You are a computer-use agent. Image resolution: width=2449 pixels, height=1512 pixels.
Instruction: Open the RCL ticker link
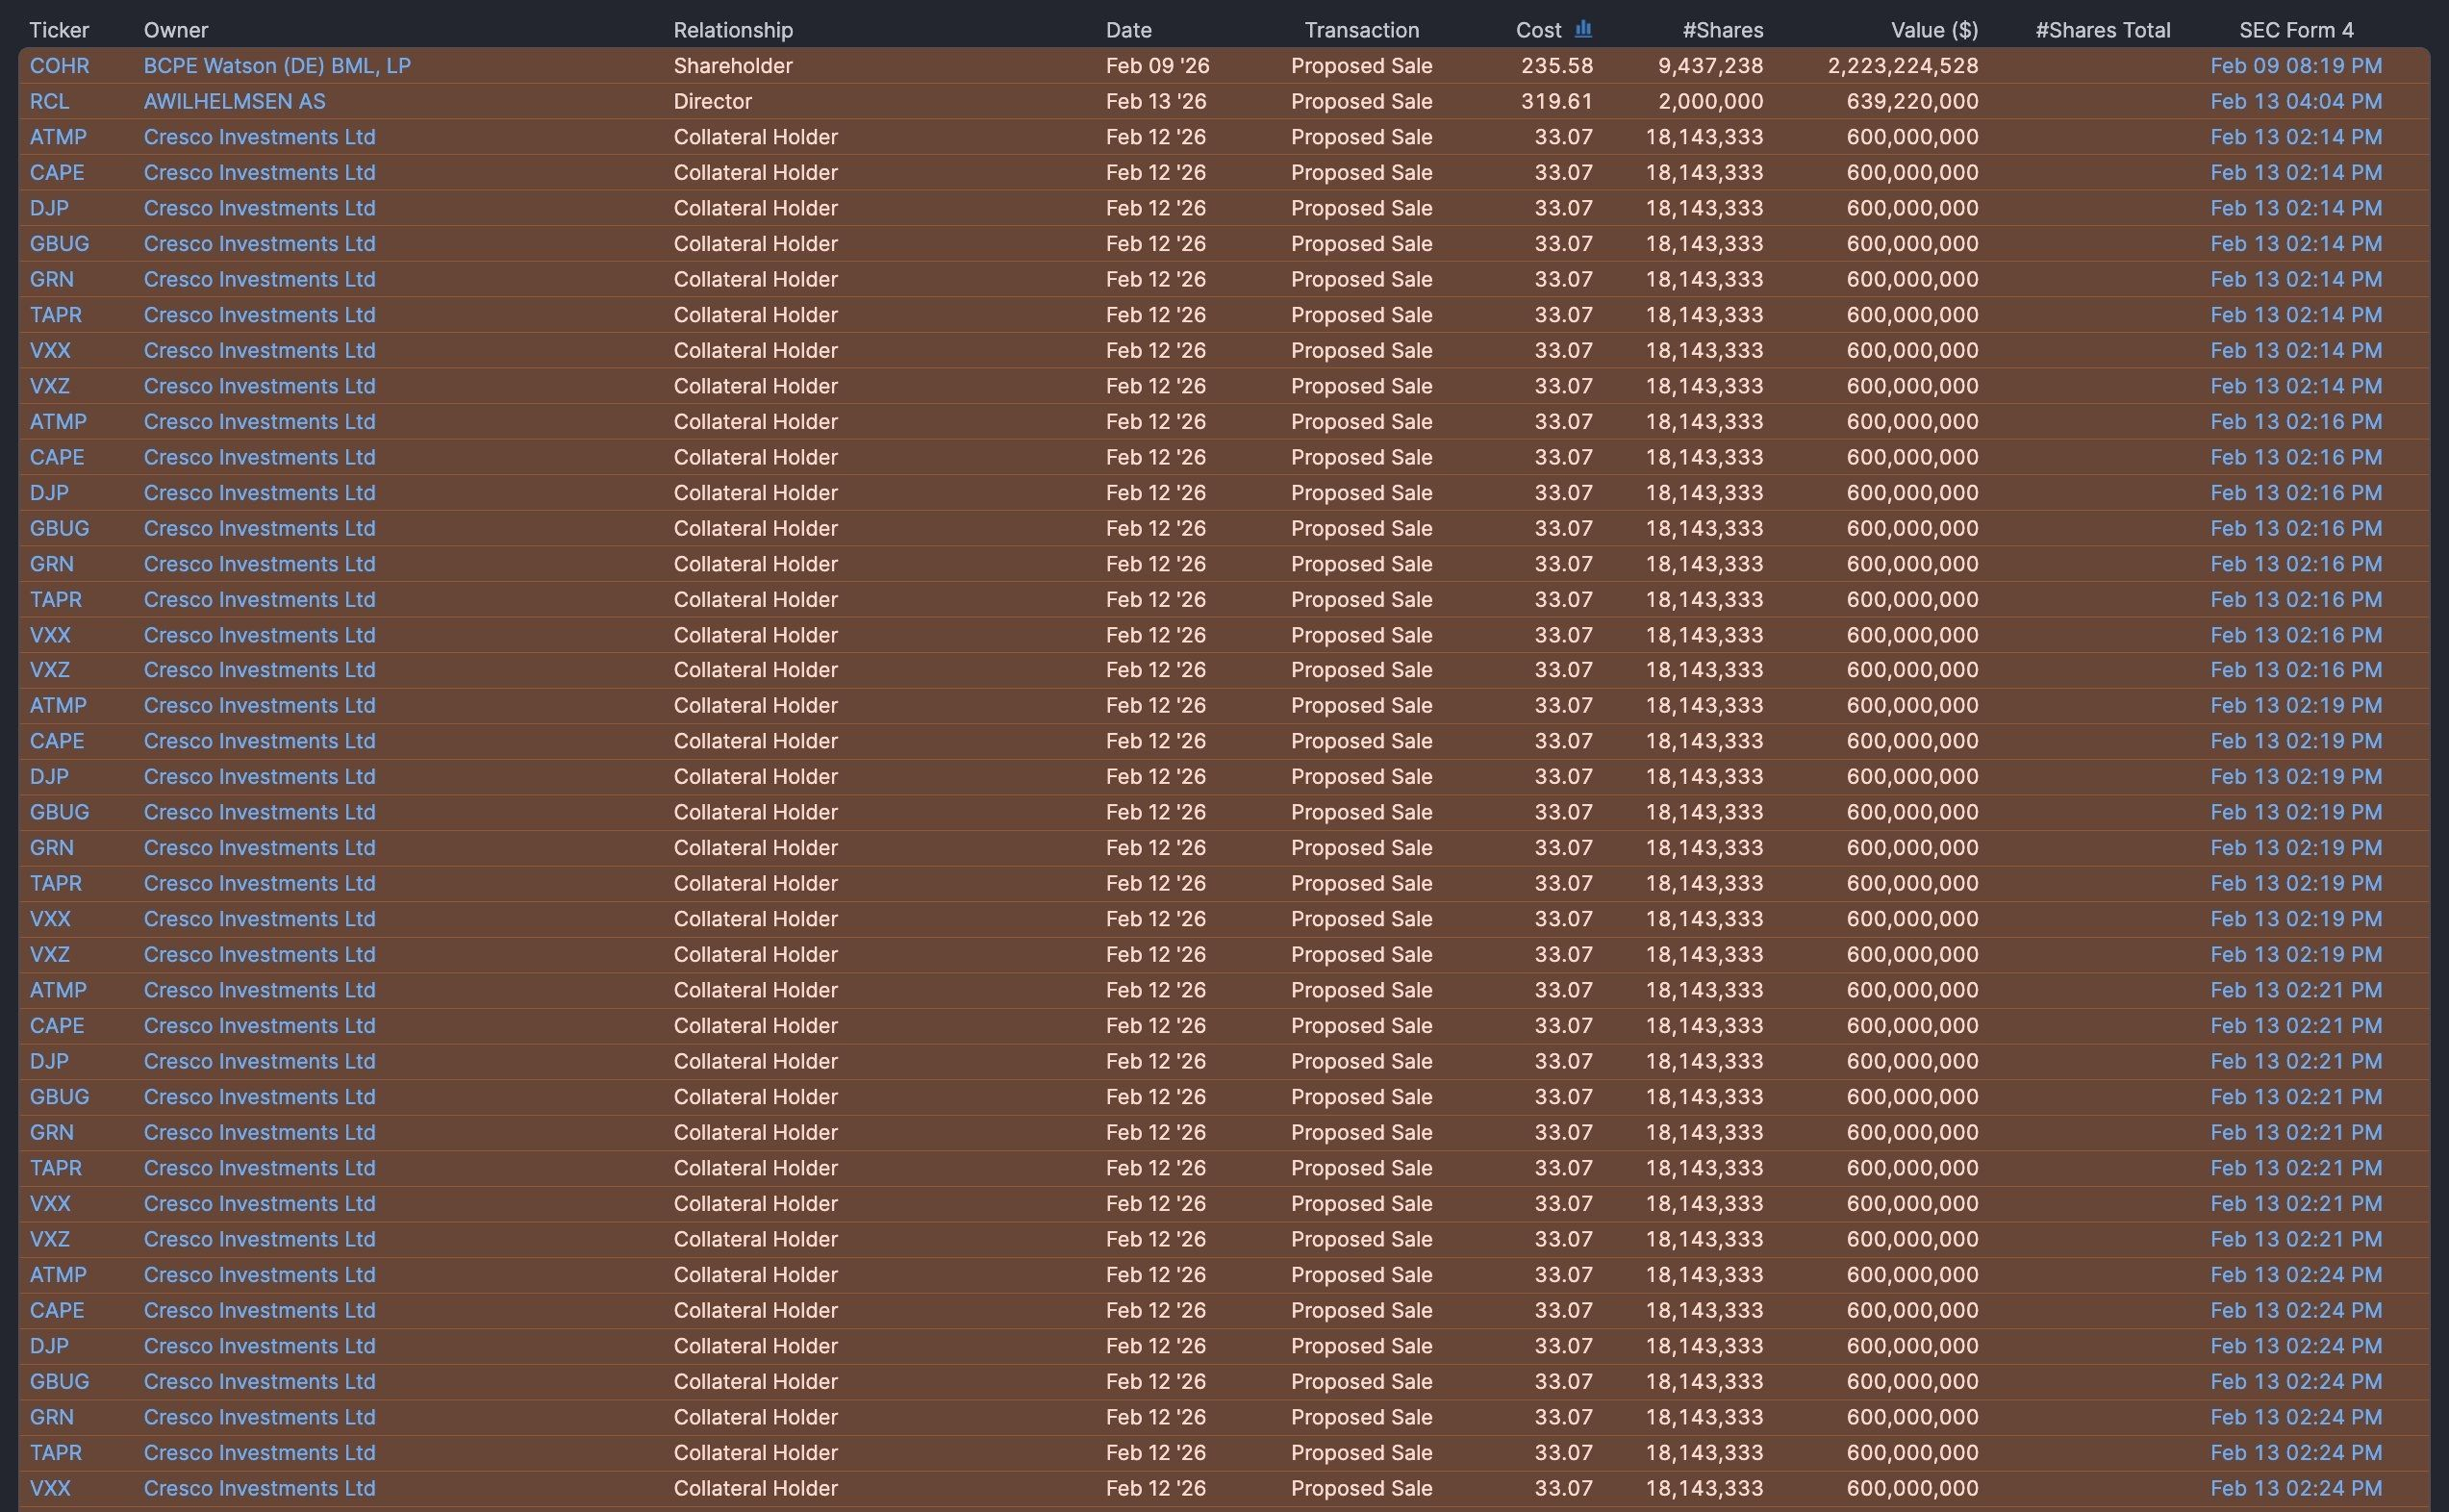pyautogui.click(x=49, y=101)
